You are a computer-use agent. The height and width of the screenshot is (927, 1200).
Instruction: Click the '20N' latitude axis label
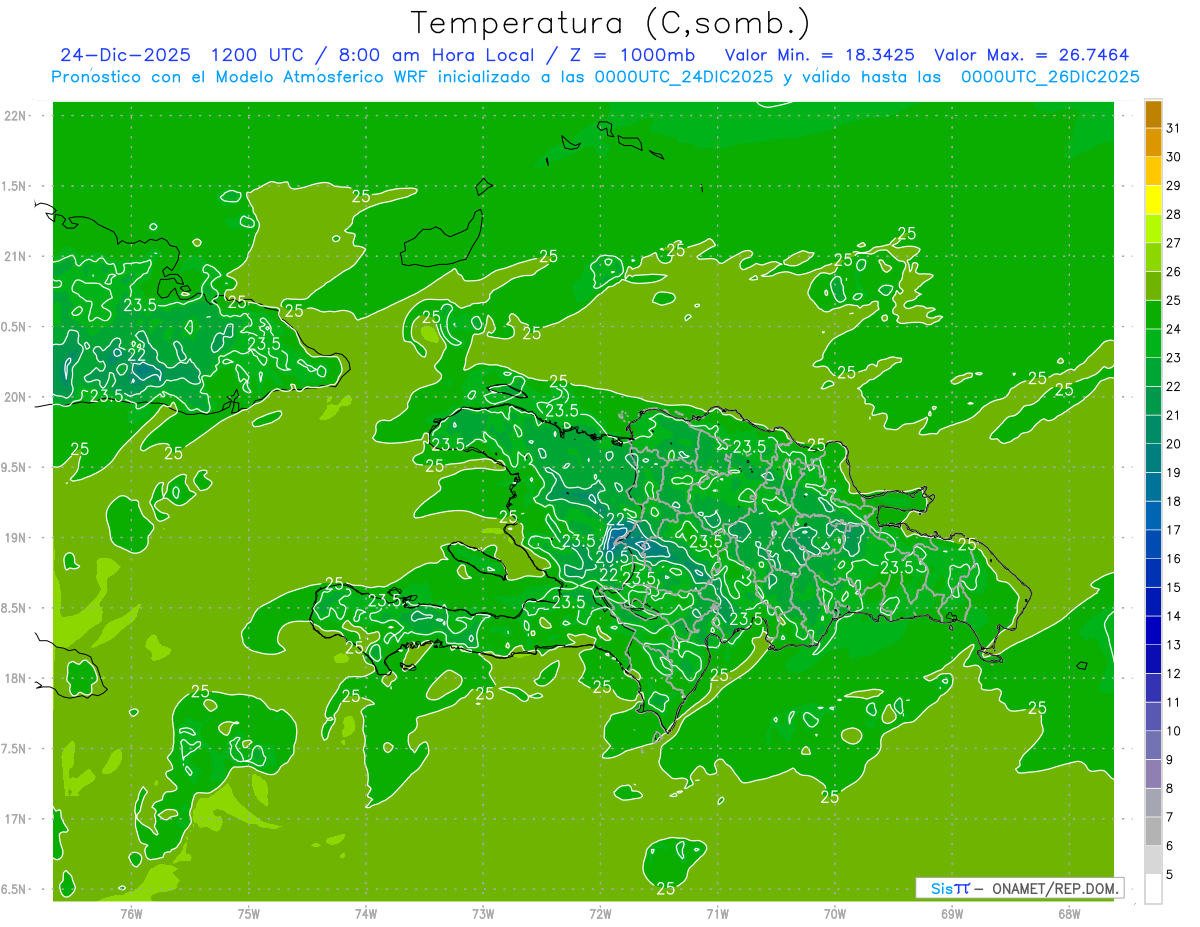click(17, 398)
